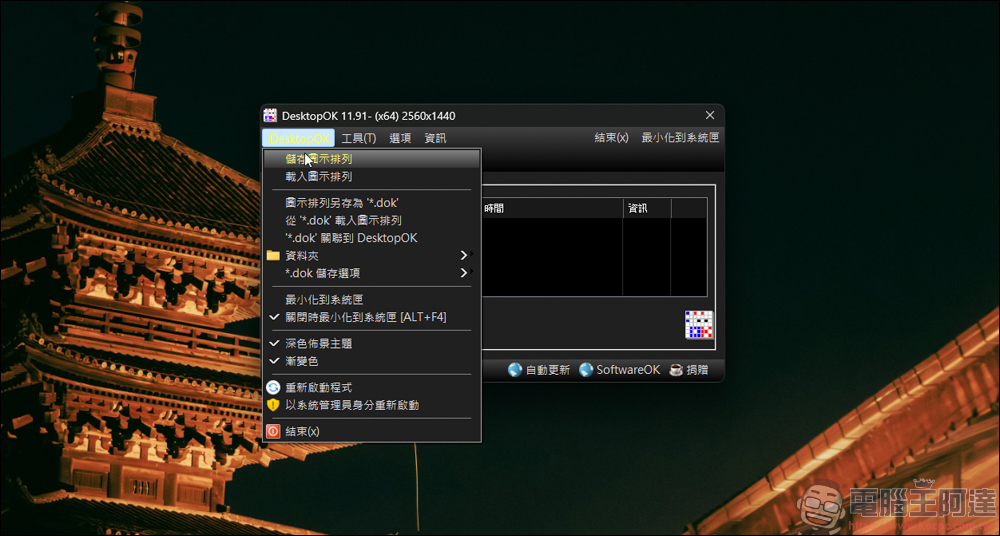1000x536 pixels.
Task: Expand the 資料夾 submenu arrow
Action: [x=464, y=256]
